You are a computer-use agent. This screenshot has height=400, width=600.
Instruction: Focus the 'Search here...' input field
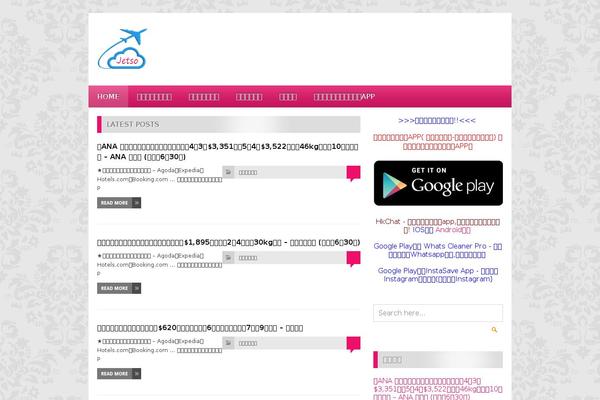click(438, 313)
